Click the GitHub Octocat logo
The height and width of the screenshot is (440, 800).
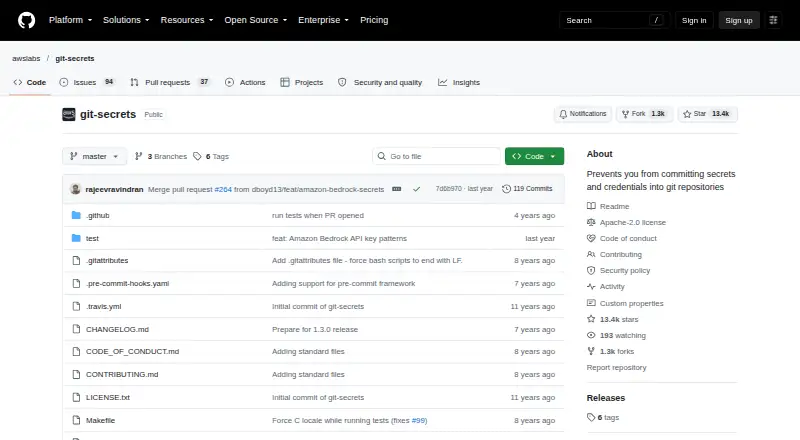tap(27, 20)
